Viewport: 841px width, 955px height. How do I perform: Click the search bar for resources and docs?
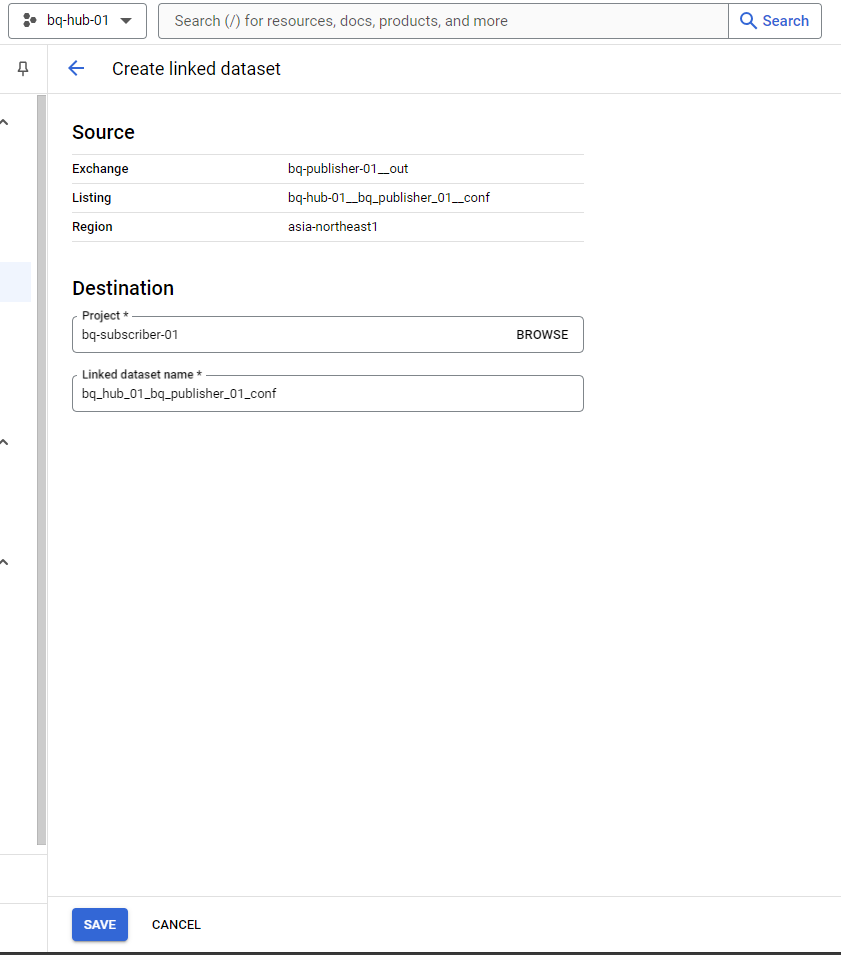(443, 21)
